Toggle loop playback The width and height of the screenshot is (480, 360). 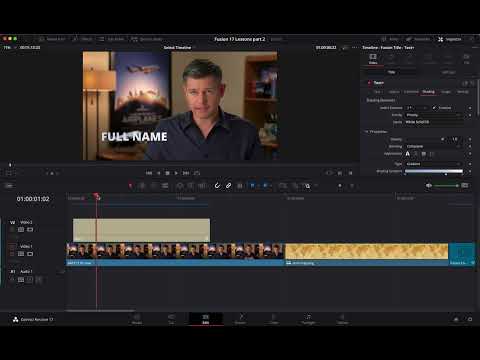coord(197,173)
